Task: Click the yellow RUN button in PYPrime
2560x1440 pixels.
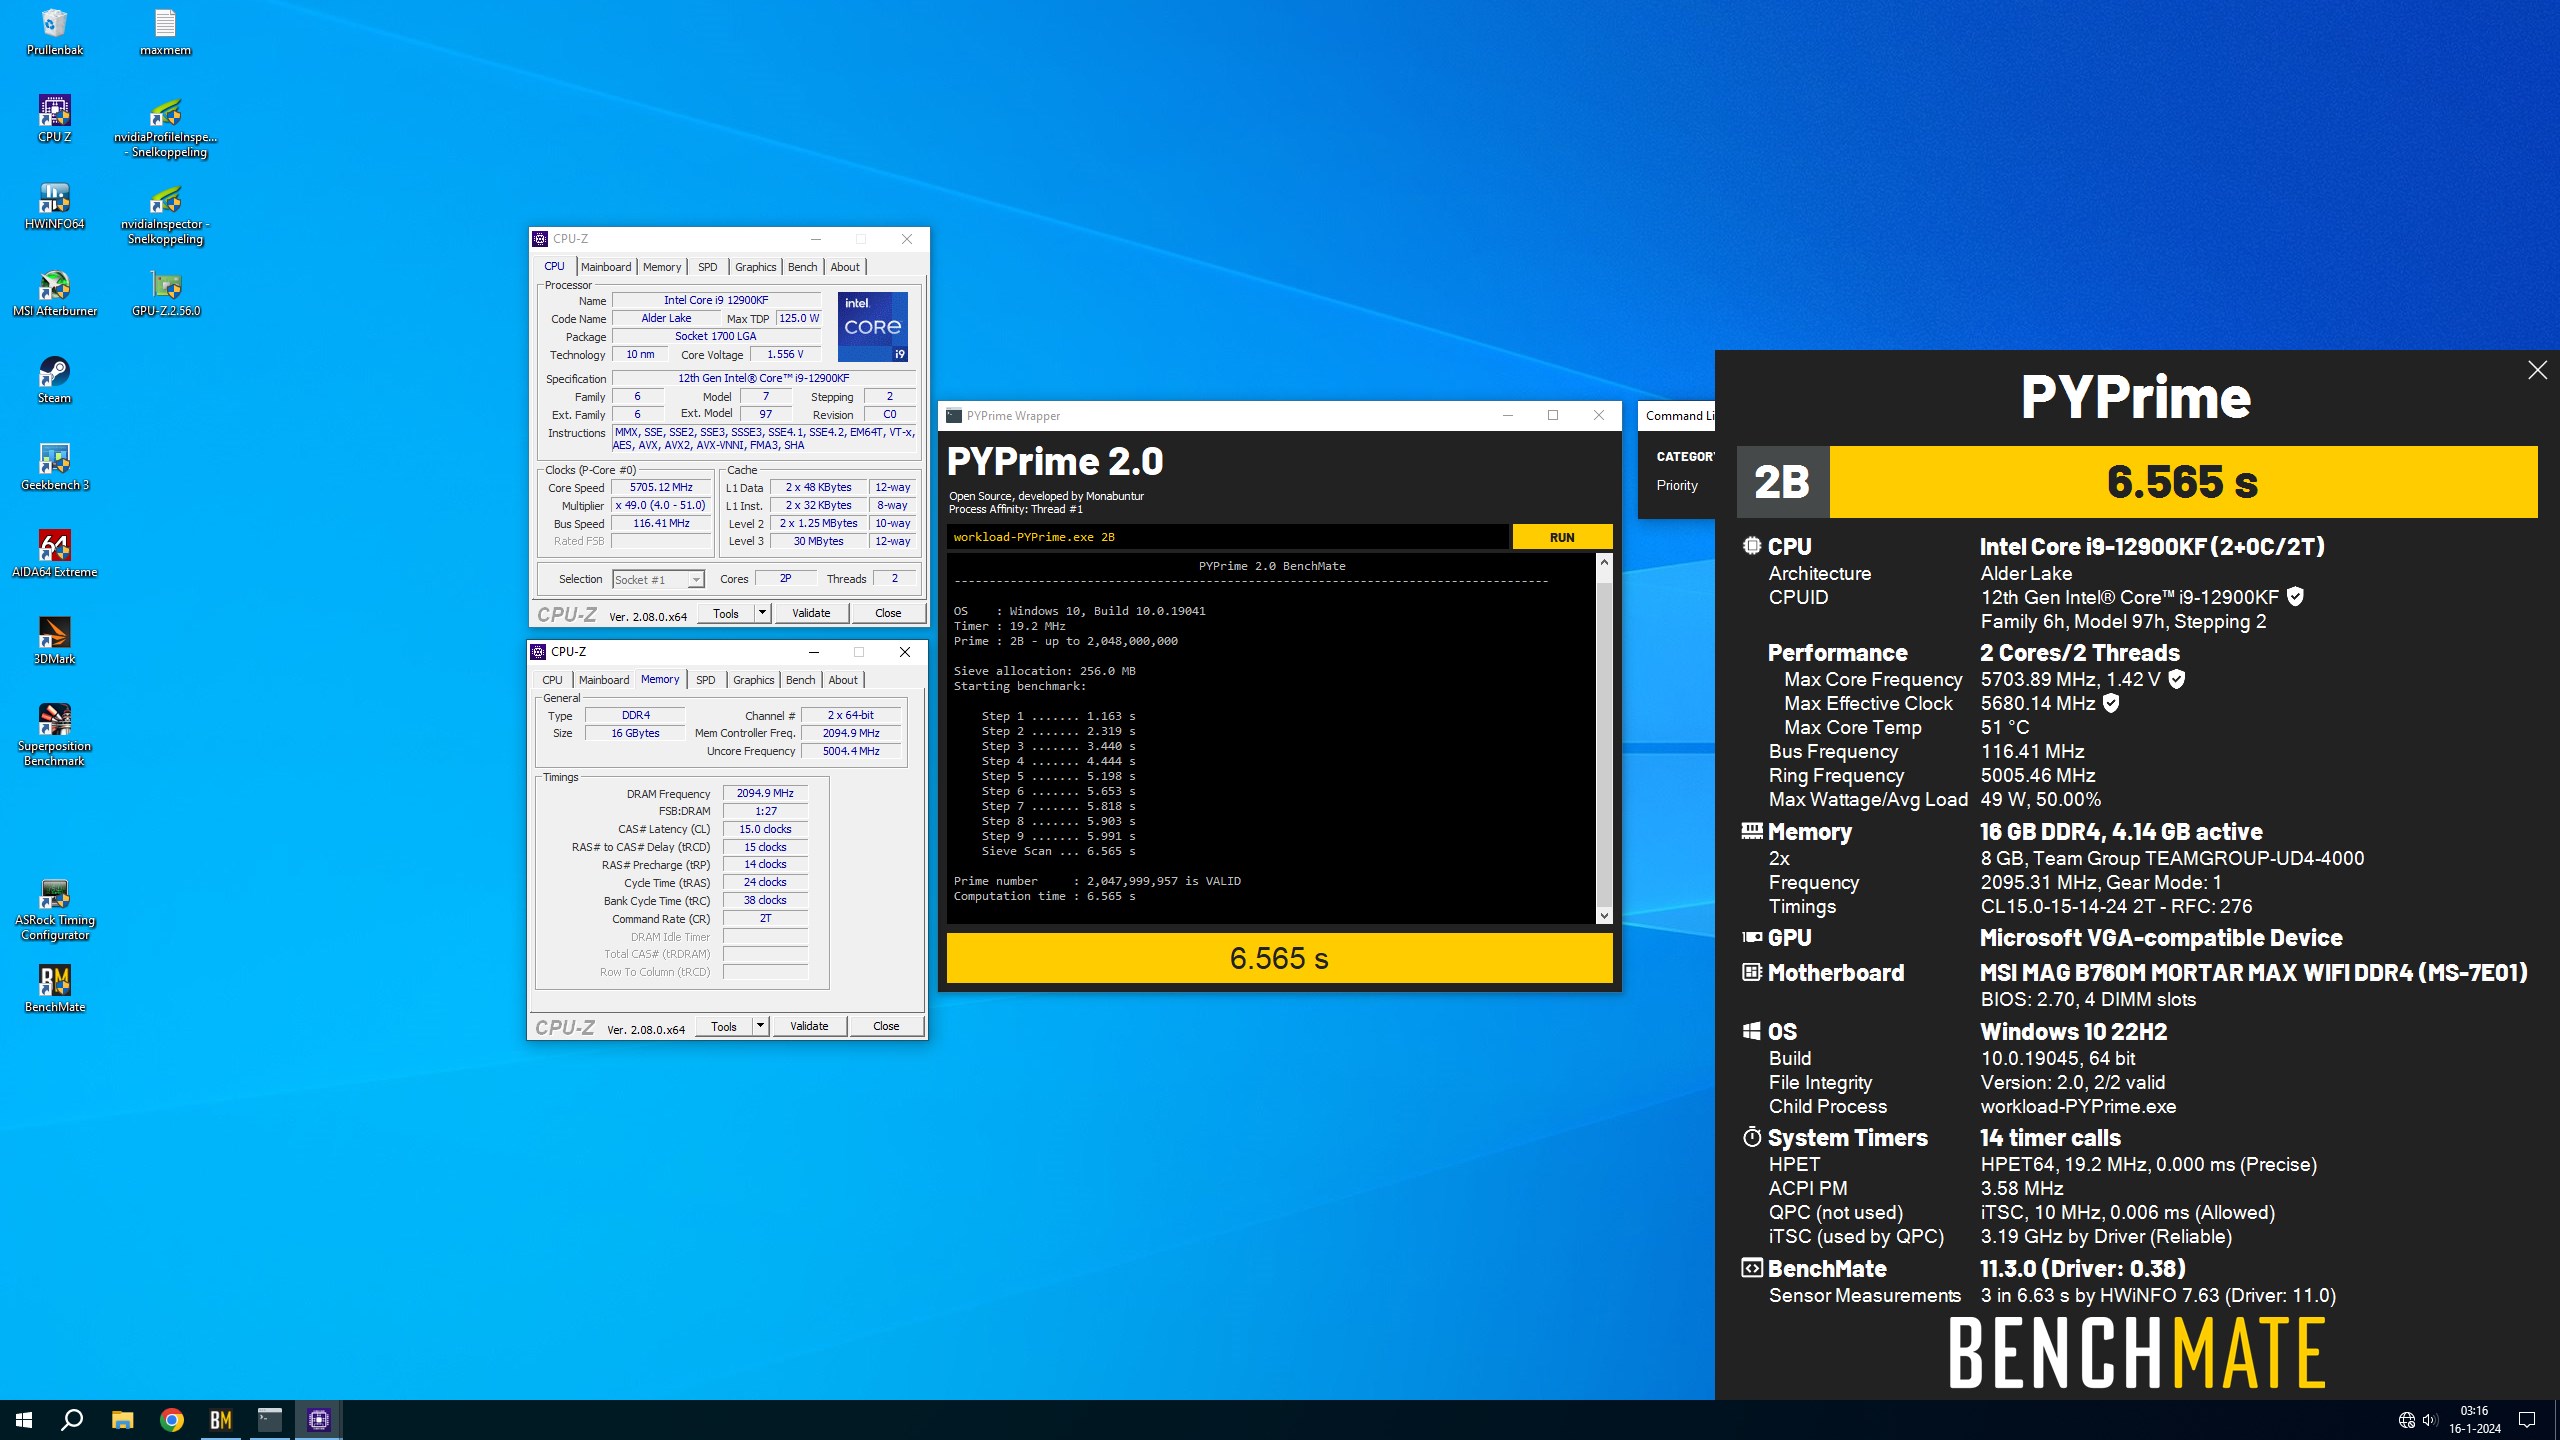Action: [1562, 537]
